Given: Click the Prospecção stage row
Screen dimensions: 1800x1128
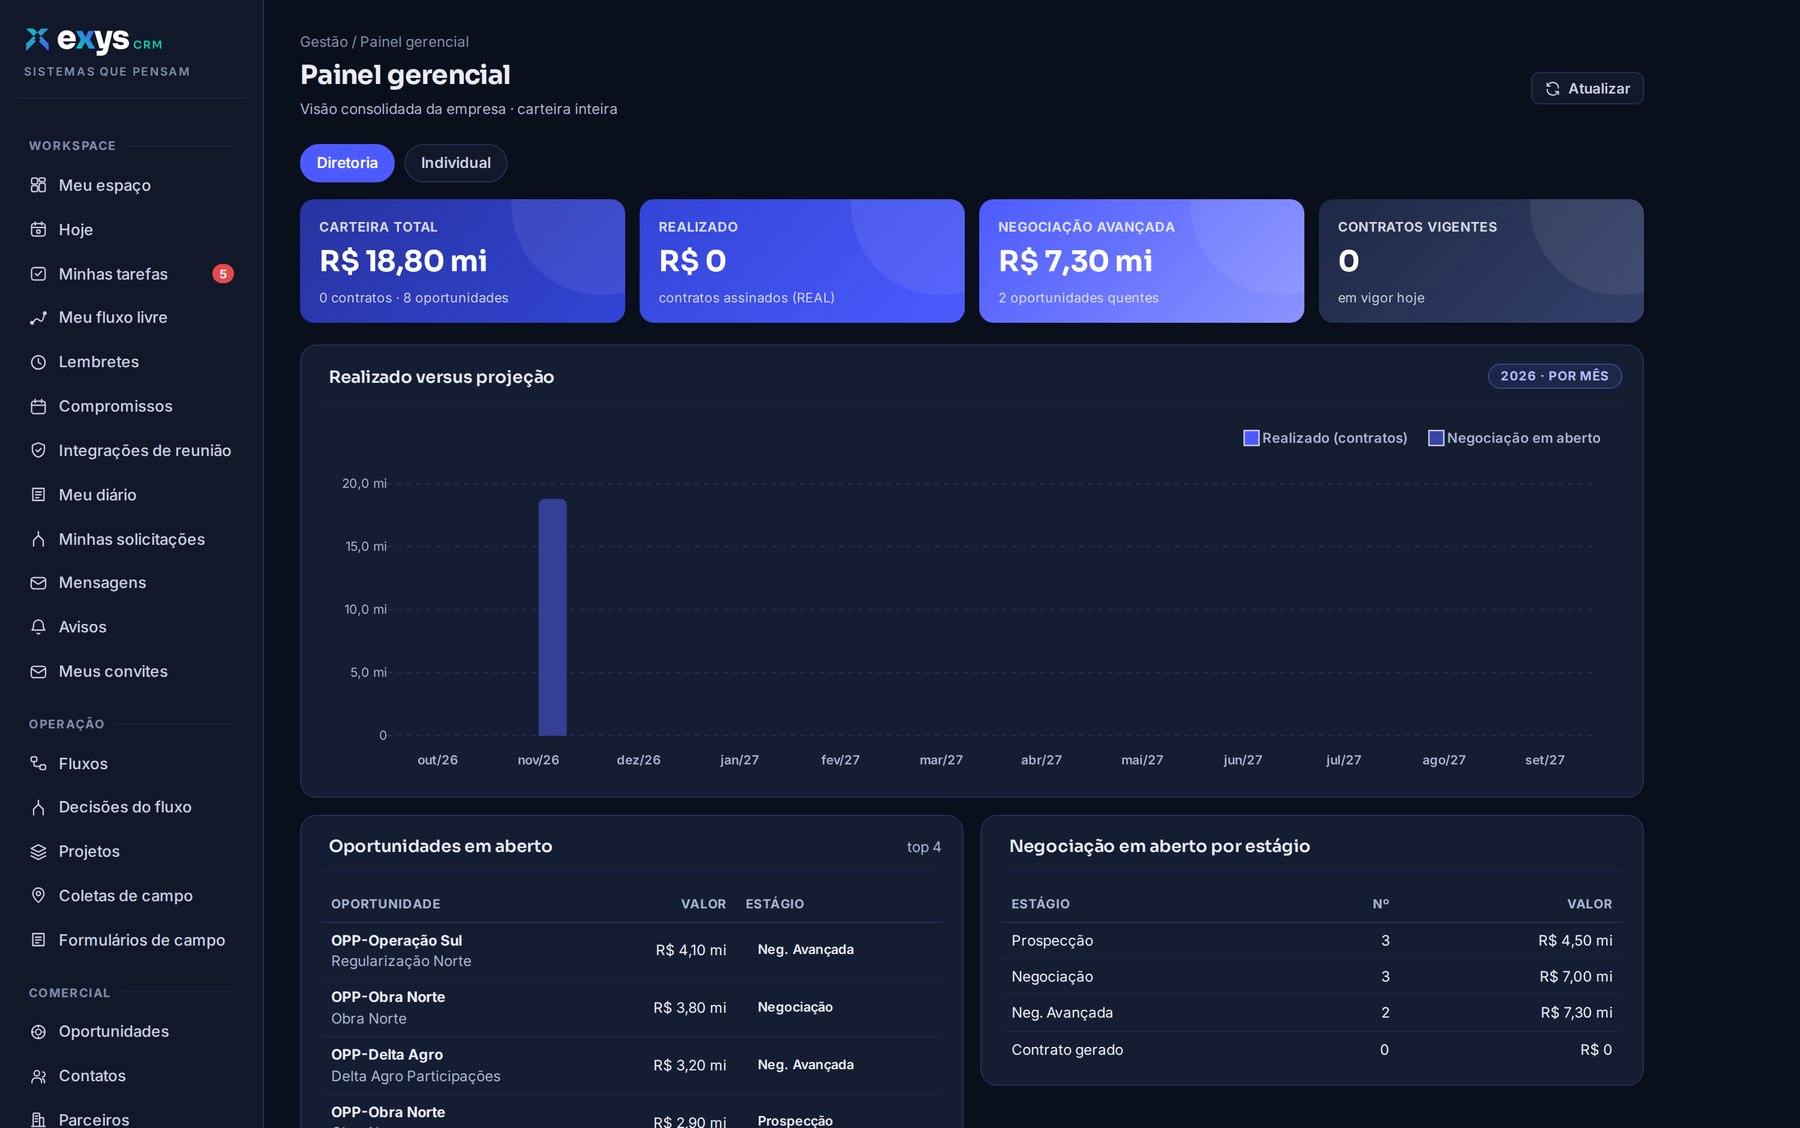Looking at the screenshot, I should click(x=1312, y=941).
